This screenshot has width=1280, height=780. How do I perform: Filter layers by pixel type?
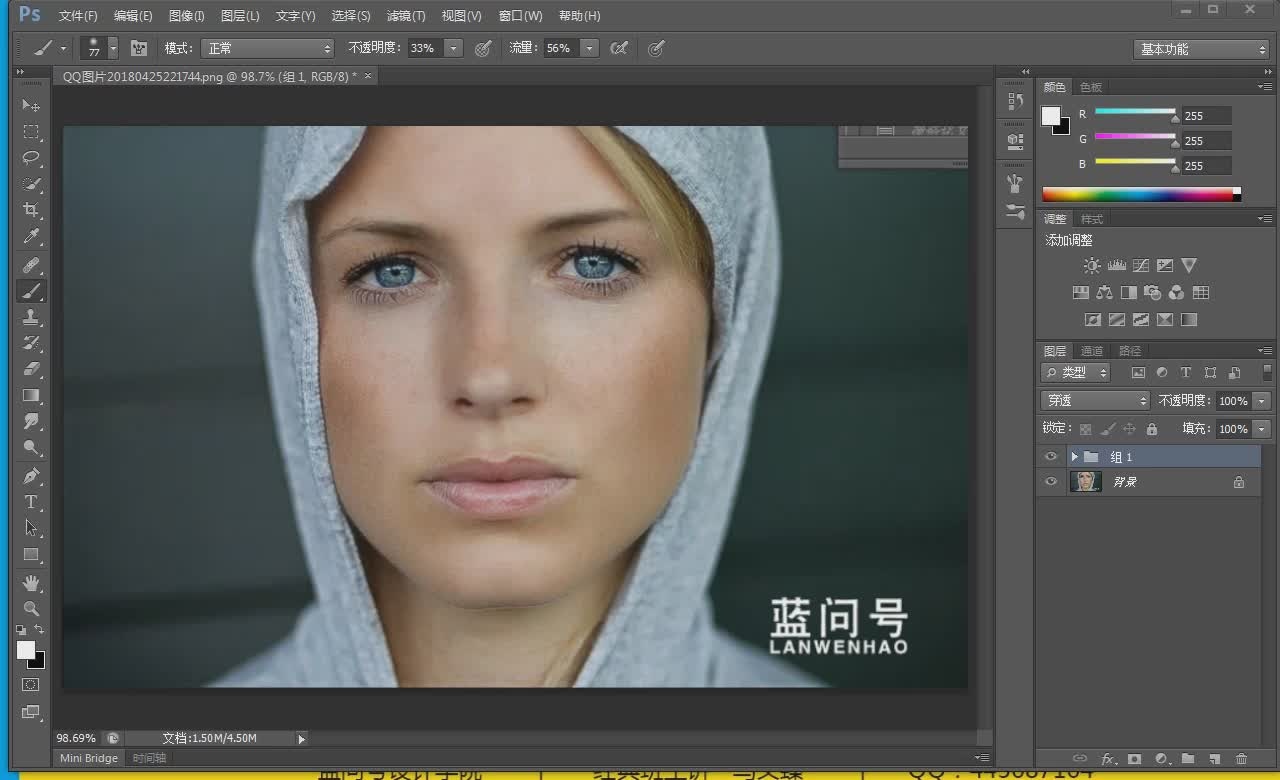pos(1138,373)
